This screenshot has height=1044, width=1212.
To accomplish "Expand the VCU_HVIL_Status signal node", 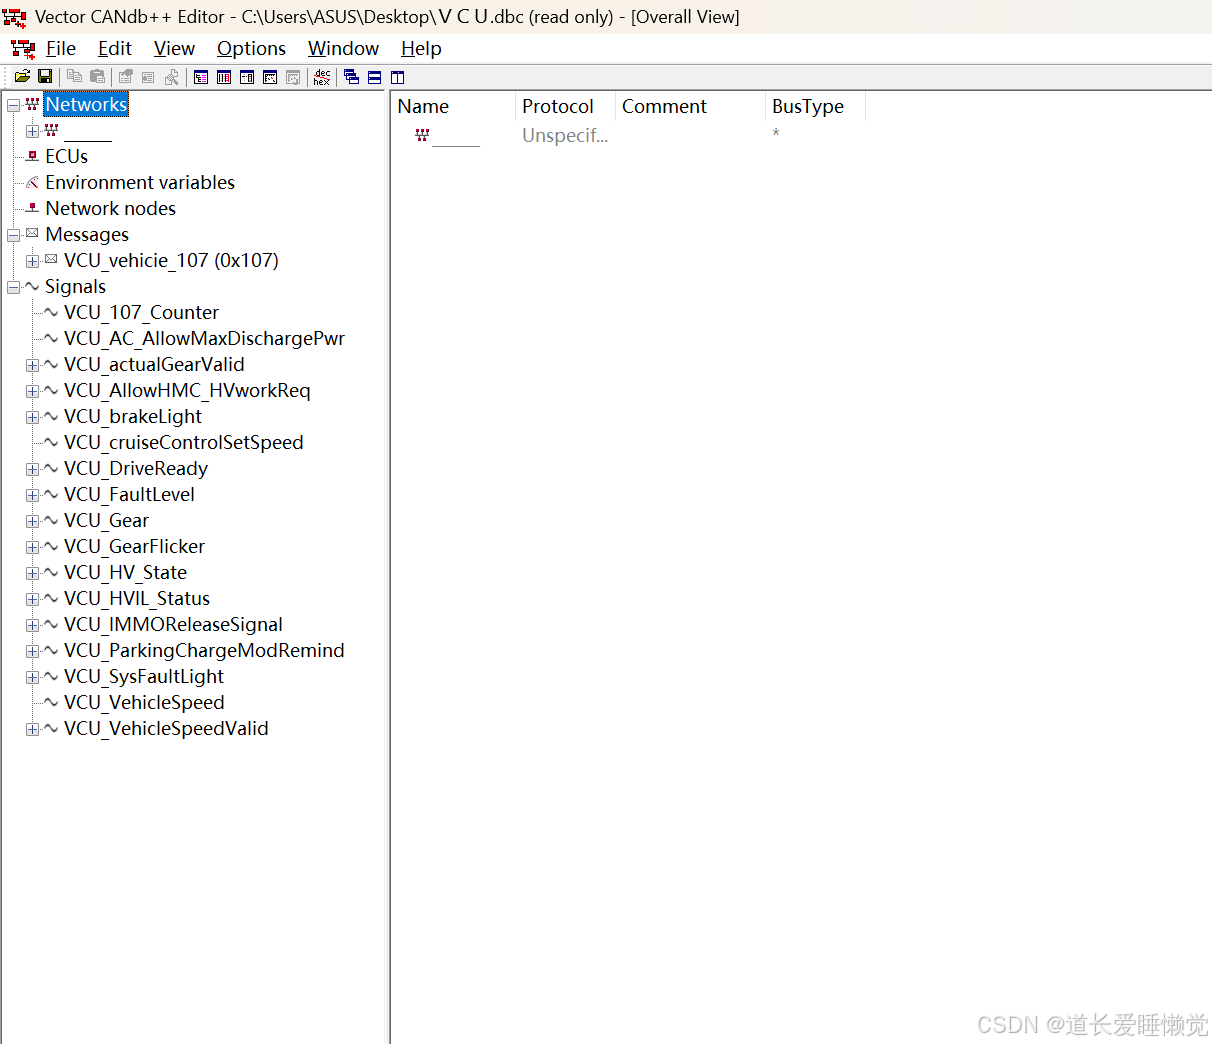I will 33,599.
